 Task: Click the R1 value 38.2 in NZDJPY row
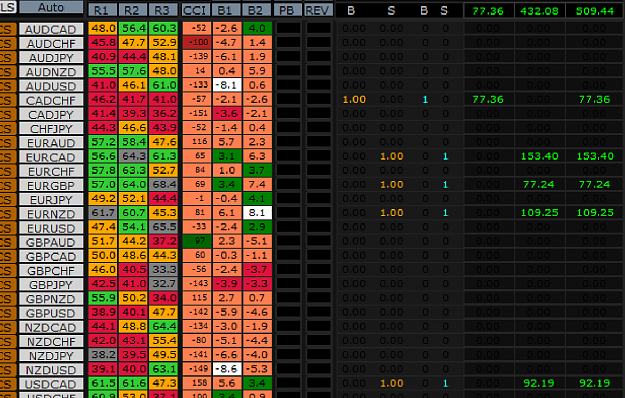[x=103, y=355]
